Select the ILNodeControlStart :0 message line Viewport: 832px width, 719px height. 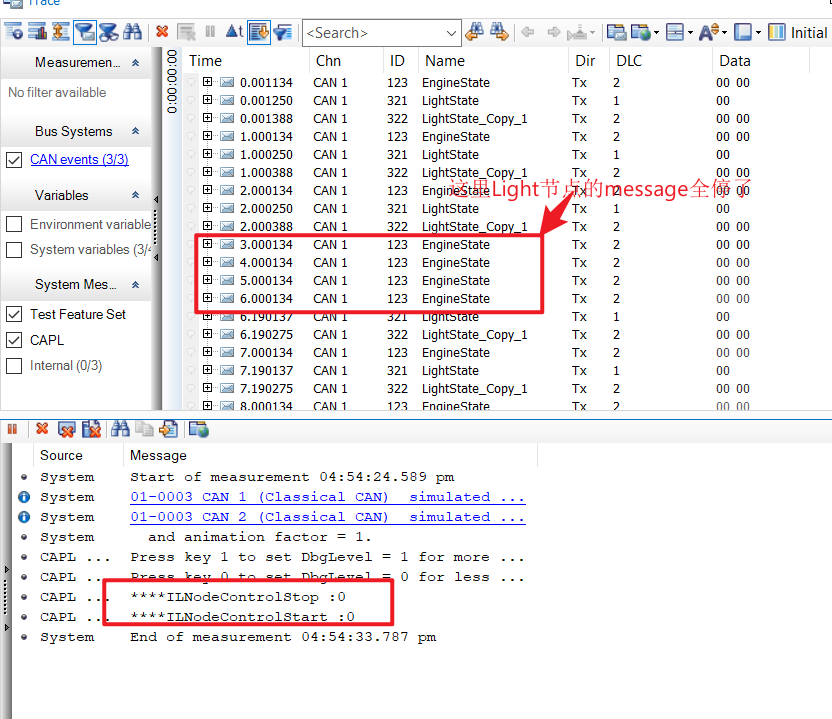point(242,617)
